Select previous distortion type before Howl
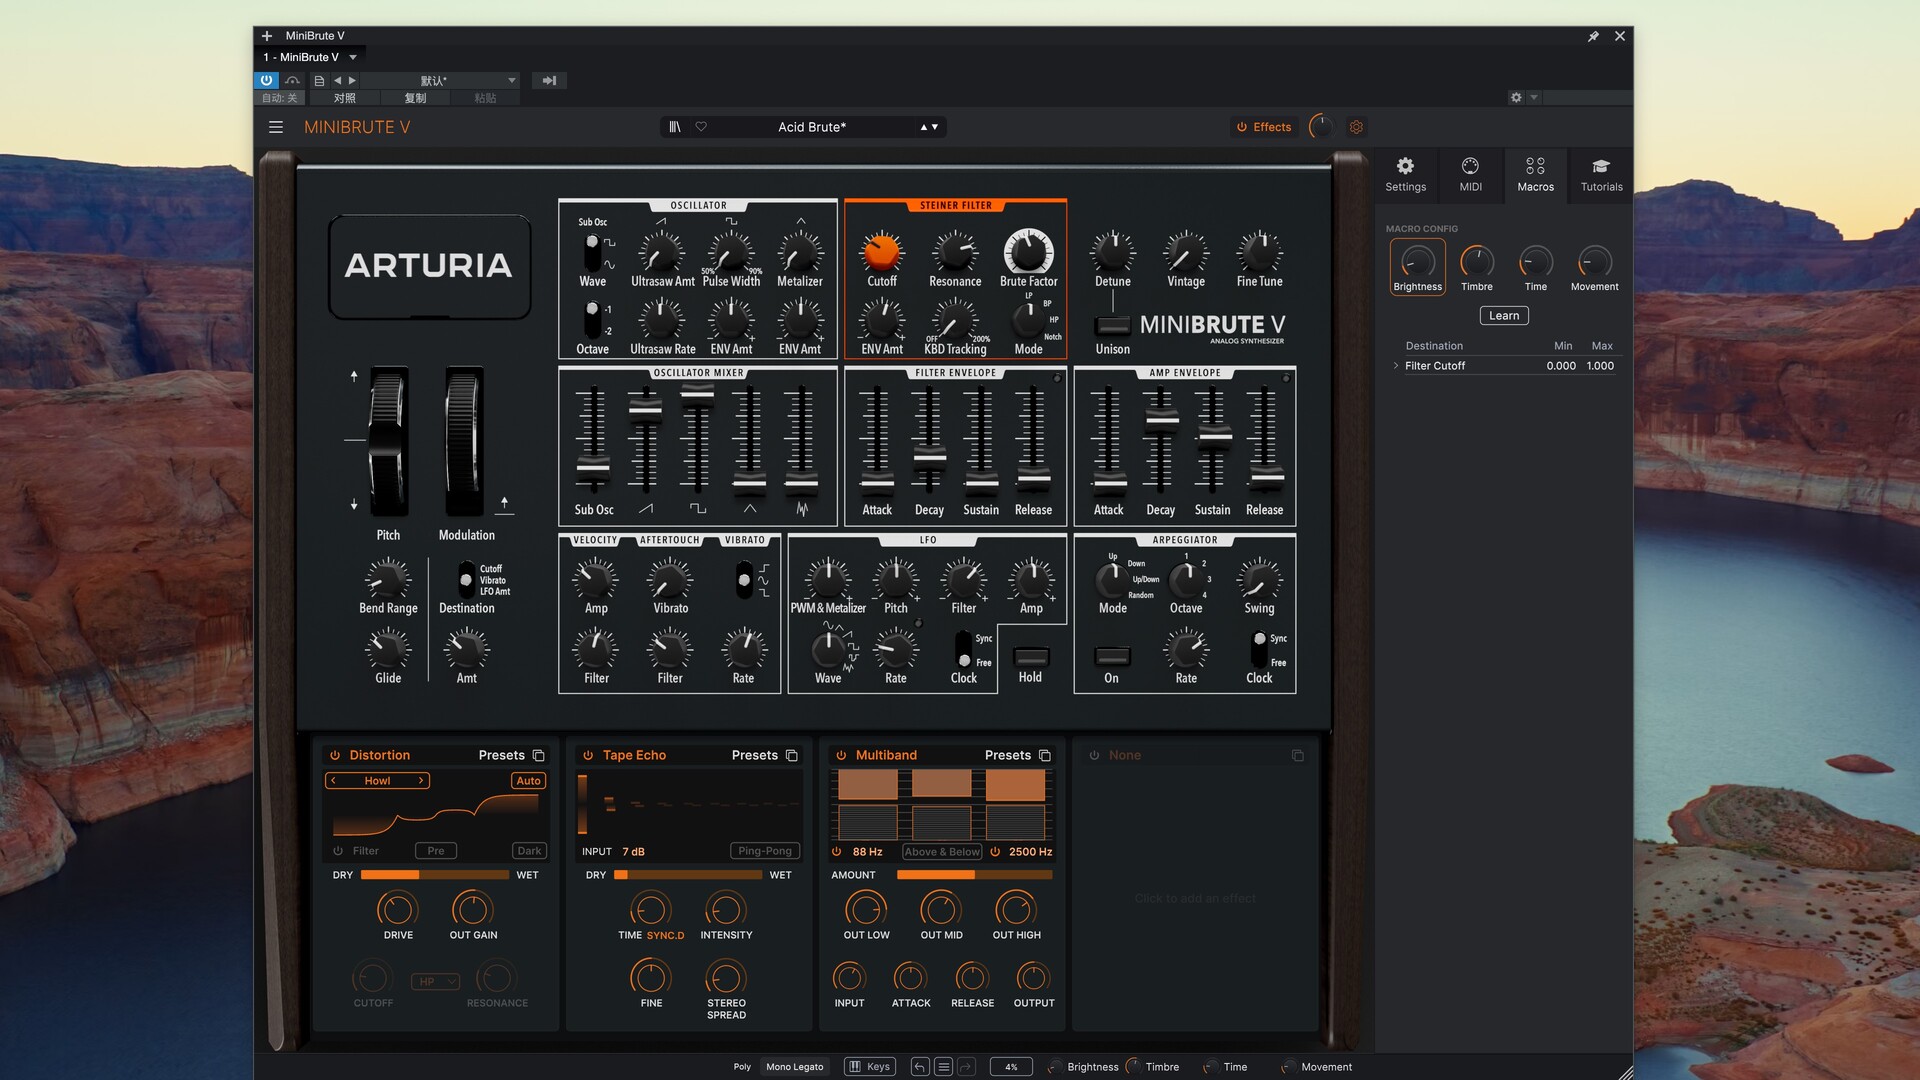Screen dimensions: 1920x1080 (334, 781)
